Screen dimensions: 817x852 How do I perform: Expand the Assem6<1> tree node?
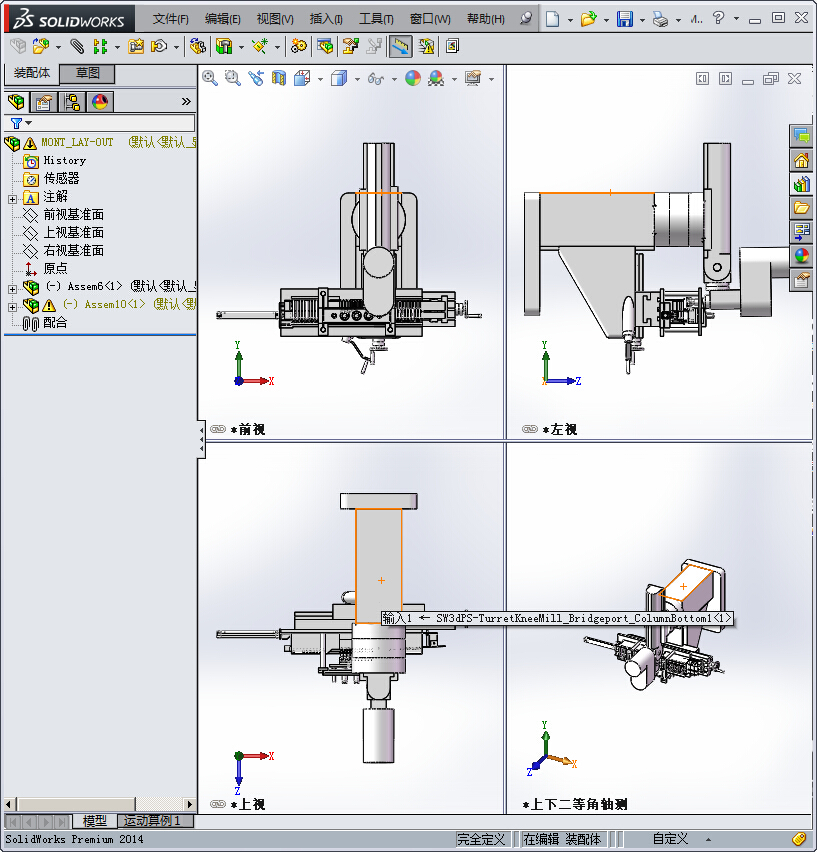12,289
